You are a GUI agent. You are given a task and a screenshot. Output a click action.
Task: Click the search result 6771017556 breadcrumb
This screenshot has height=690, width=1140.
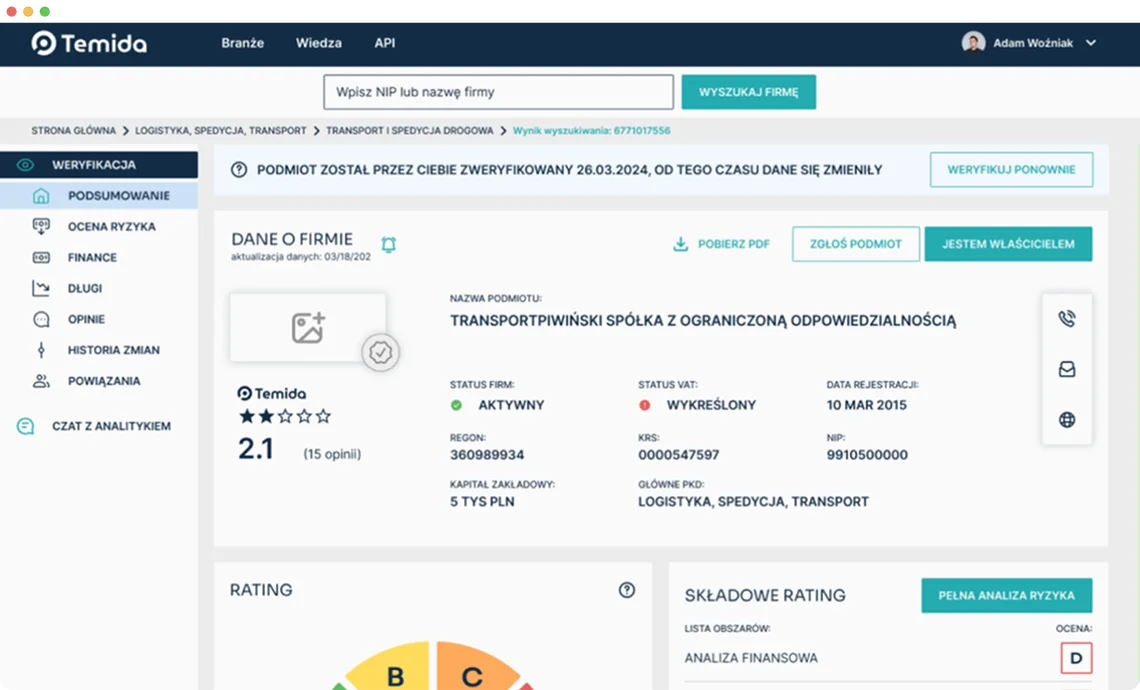point(592,131)
